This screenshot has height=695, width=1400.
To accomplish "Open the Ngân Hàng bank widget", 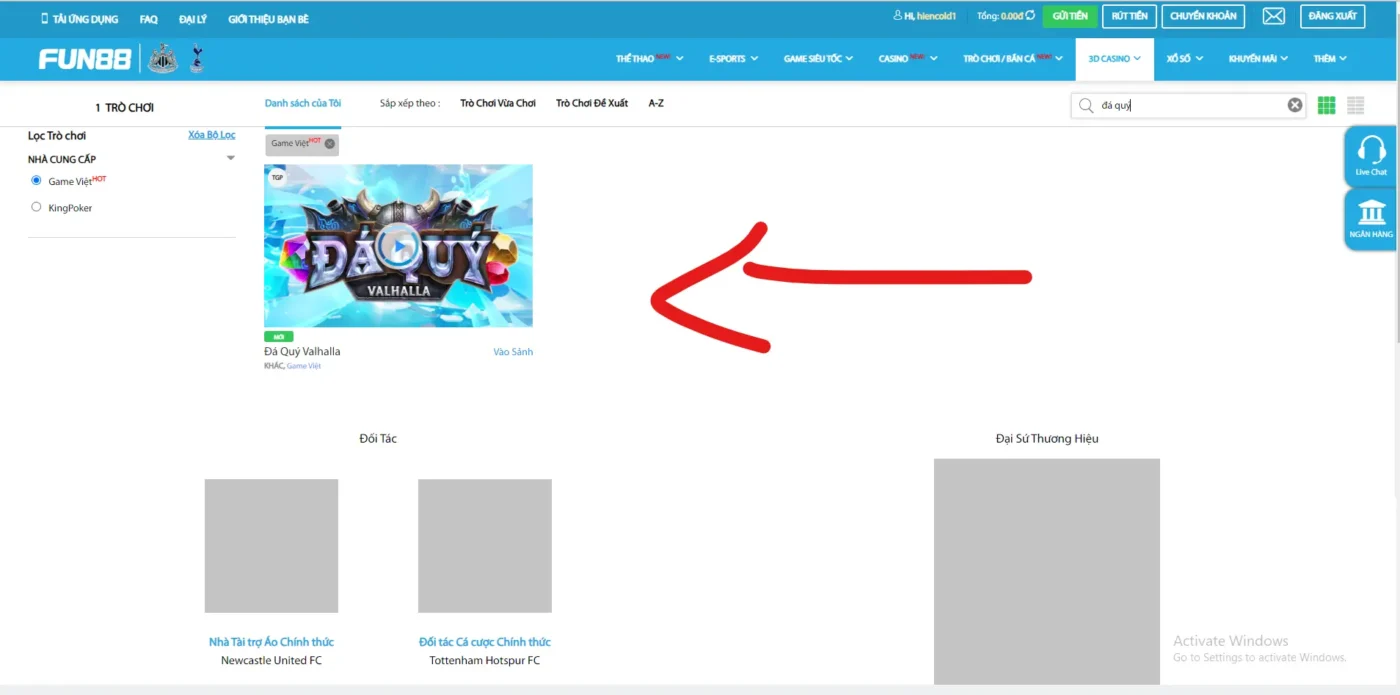I will [1370, 219].
